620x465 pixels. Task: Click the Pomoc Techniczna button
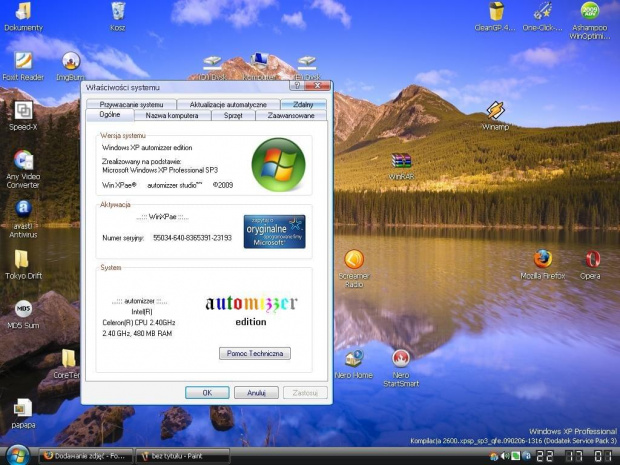tap(255, 353)
